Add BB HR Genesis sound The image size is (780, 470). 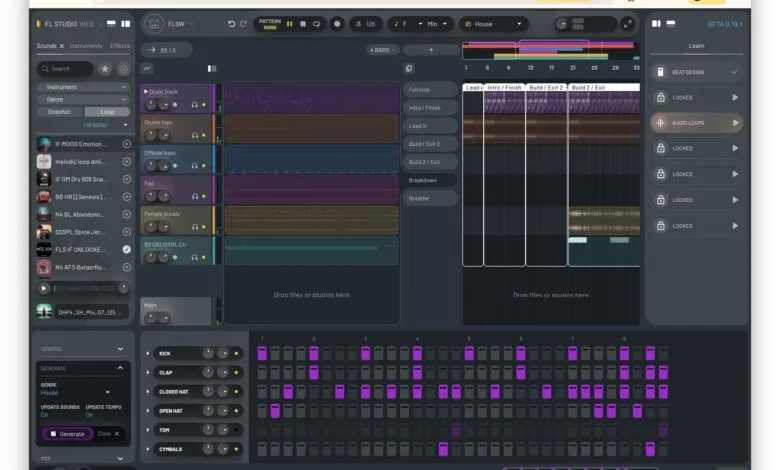(127, 197)
